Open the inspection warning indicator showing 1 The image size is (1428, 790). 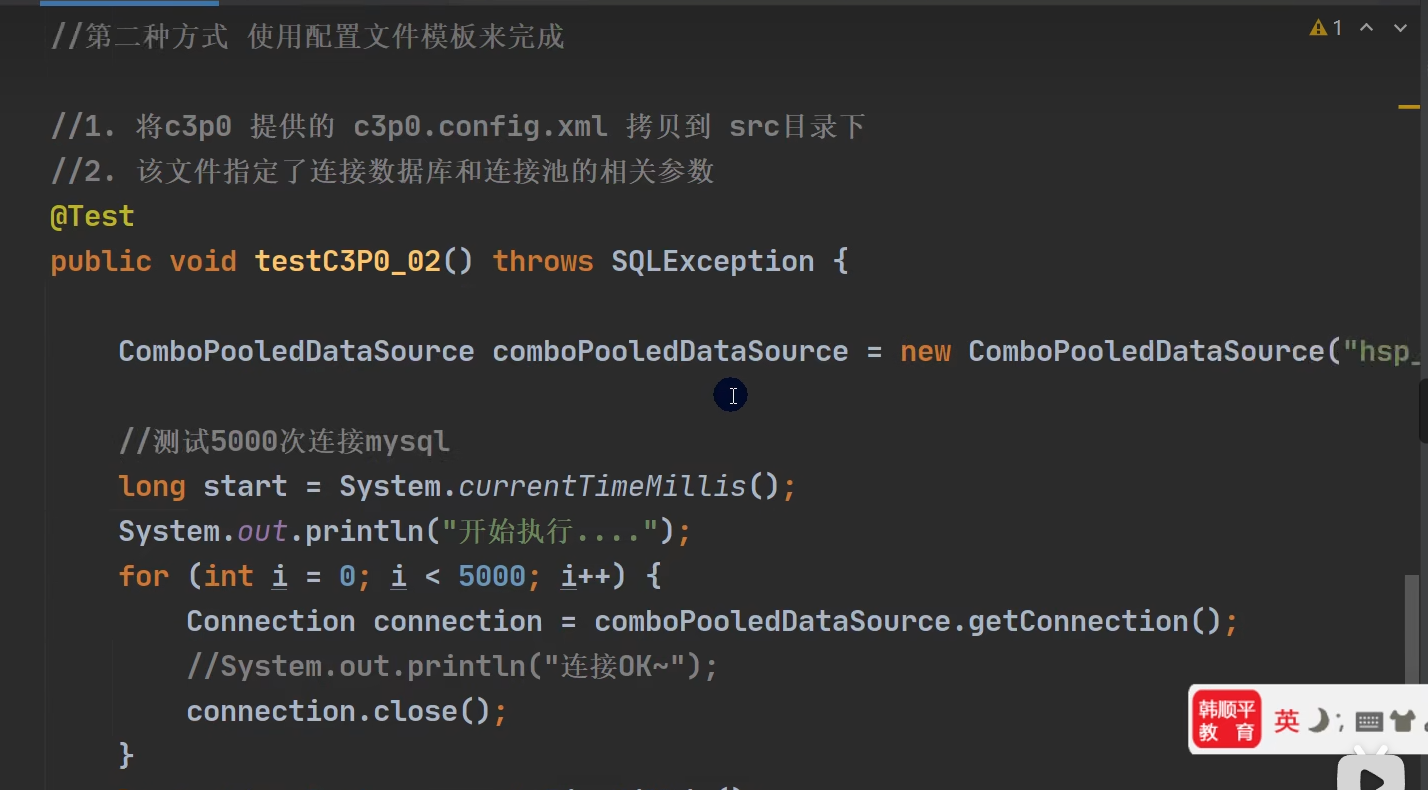(x=1326, y=28)
